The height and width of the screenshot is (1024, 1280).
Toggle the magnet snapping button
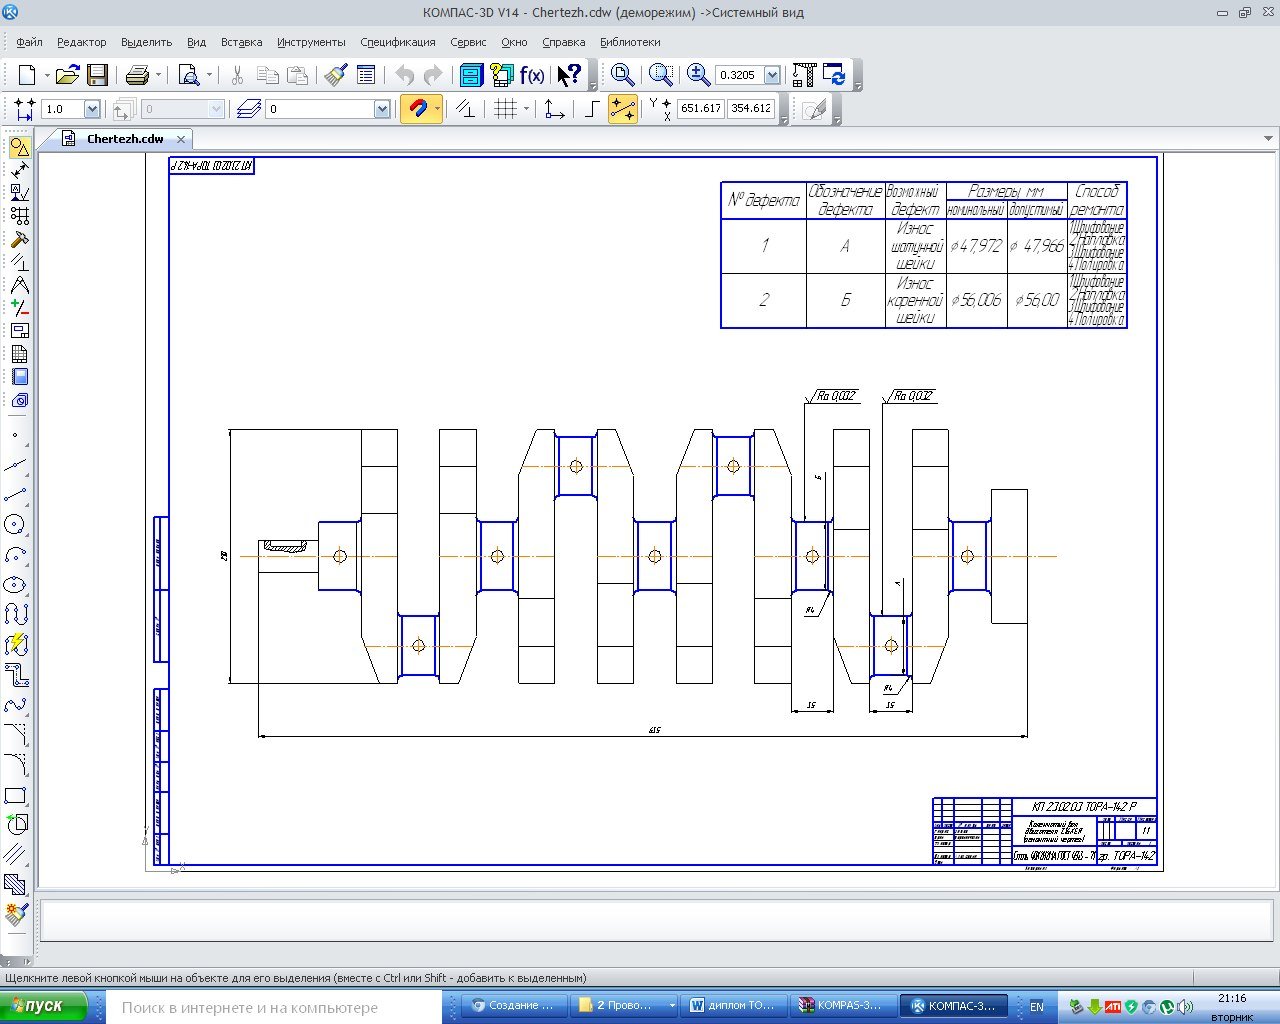tap(418, 108)
